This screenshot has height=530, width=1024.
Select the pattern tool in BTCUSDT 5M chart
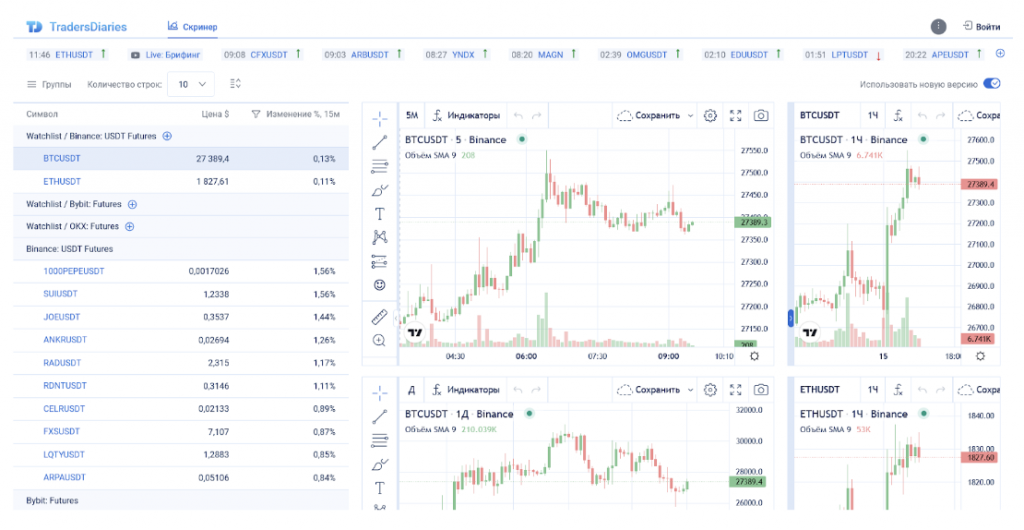pos(379,238)
